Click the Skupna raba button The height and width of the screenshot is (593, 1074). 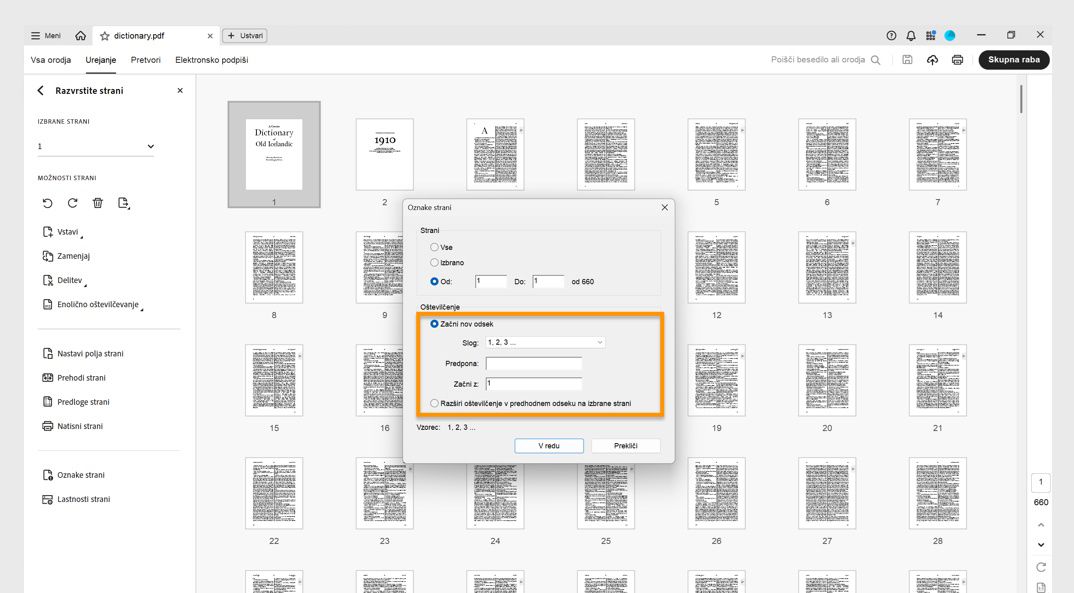click(x=1014, y=60)
